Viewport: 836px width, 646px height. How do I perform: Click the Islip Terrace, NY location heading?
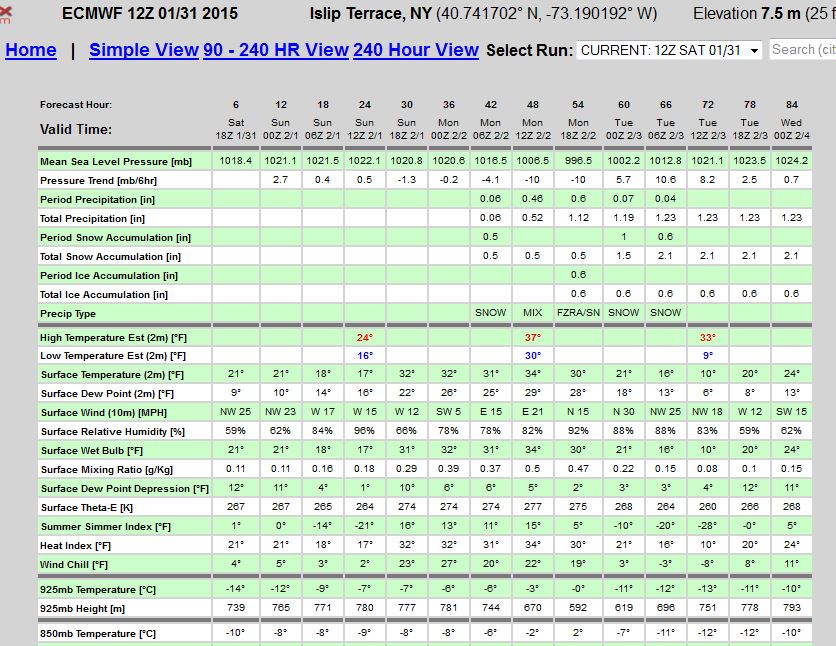pos(371,13)
